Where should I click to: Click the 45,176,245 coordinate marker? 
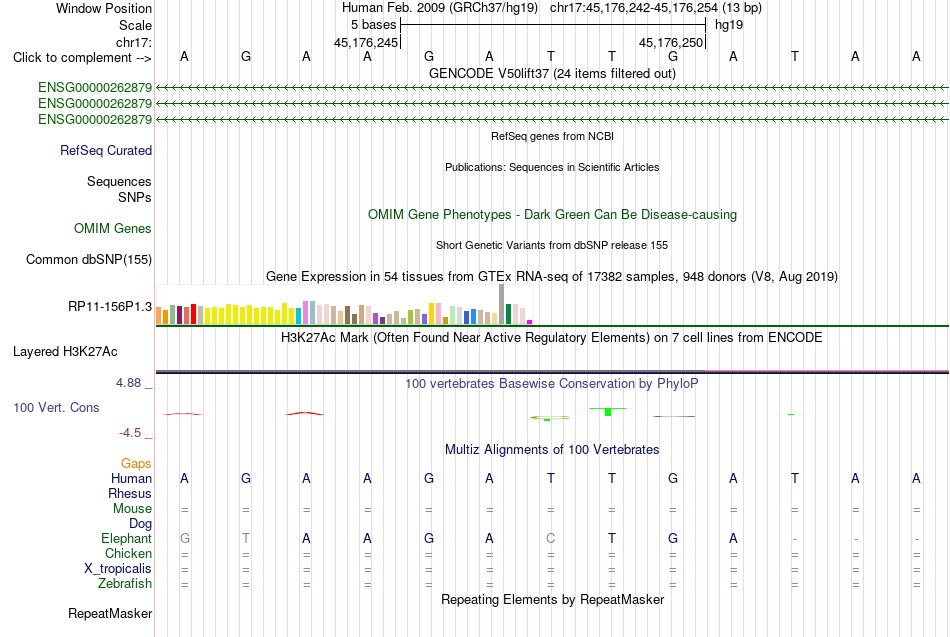tap(366, 42)
